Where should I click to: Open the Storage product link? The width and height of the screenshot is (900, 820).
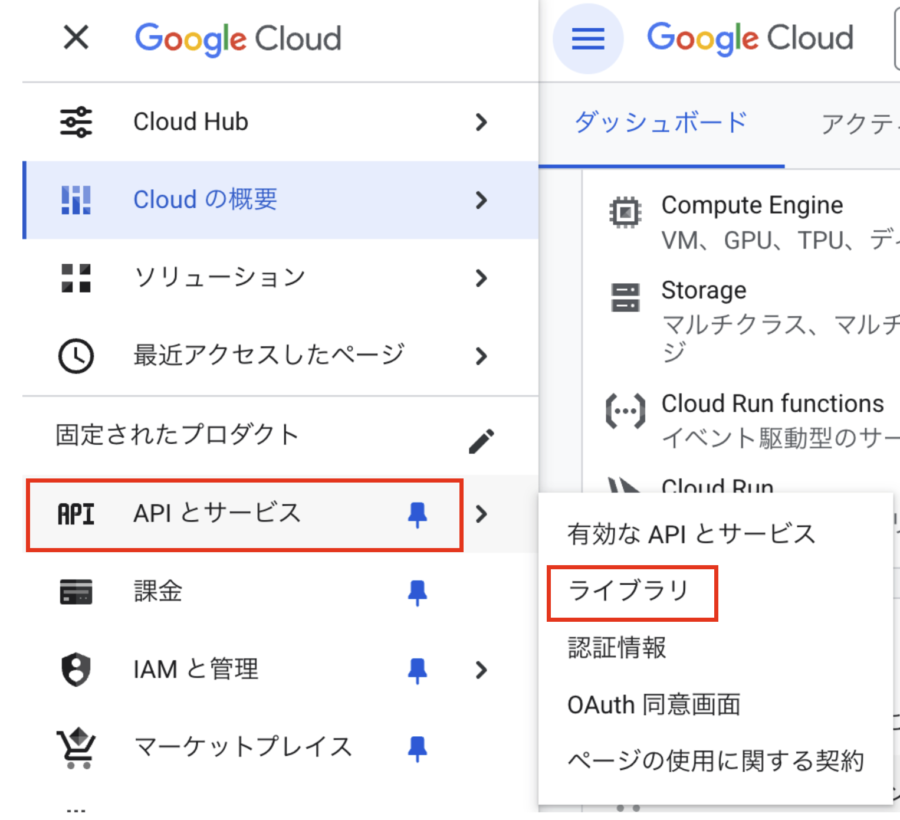click(703, 291)
